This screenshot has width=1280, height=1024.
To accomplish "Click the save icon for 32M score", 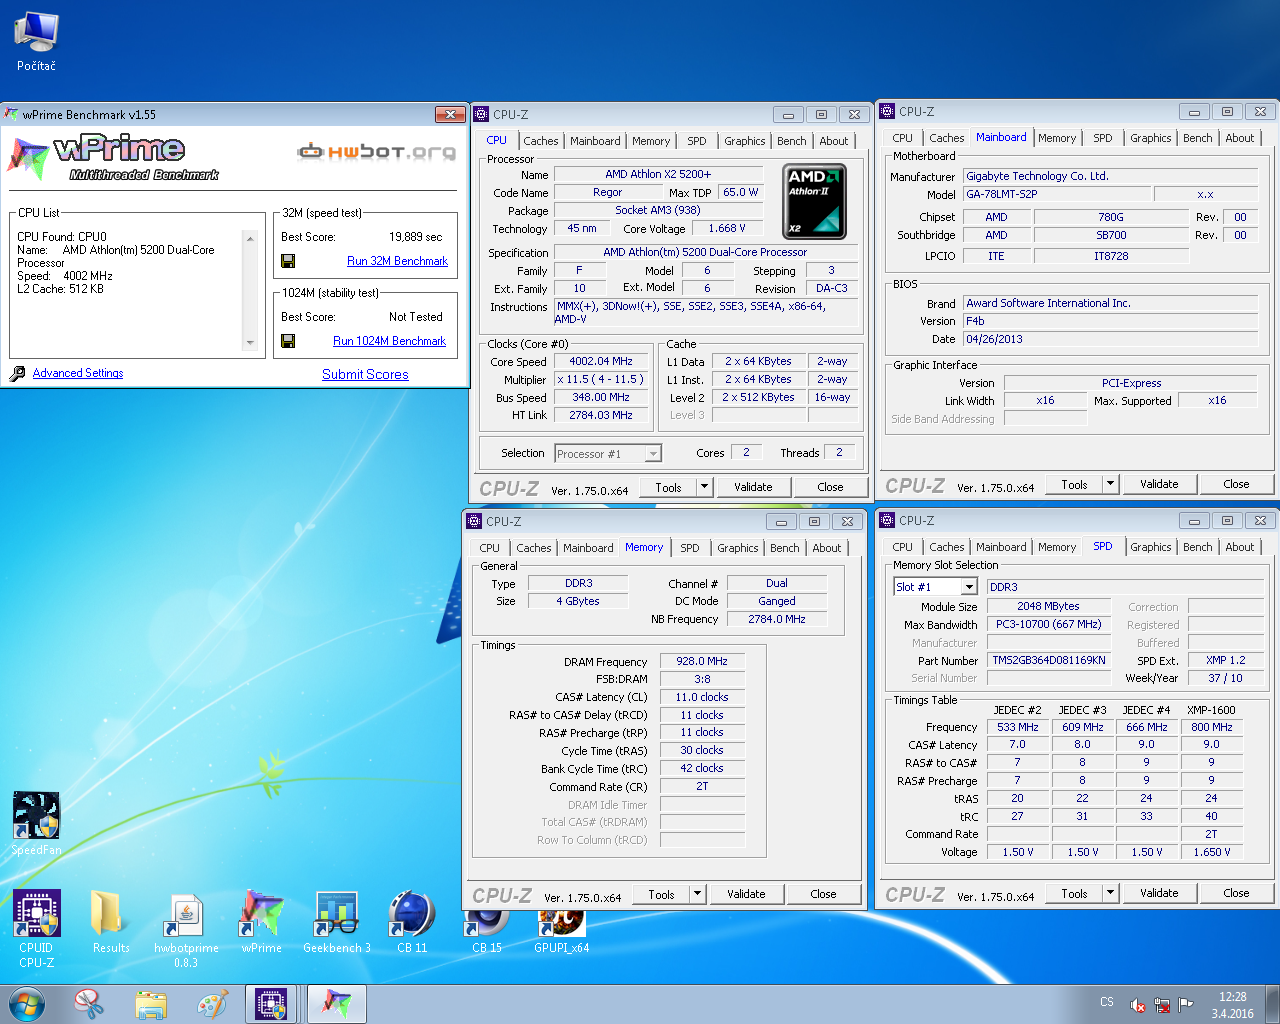I will click(x=288, y=261).
